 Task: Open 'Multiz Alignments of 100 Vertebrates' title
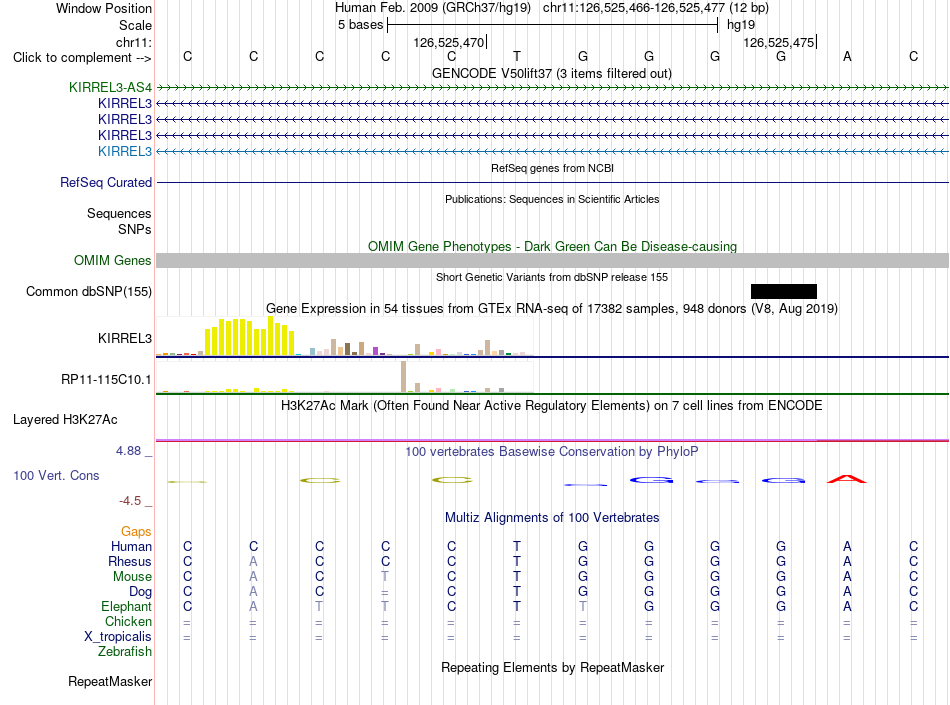pos(552,517)
